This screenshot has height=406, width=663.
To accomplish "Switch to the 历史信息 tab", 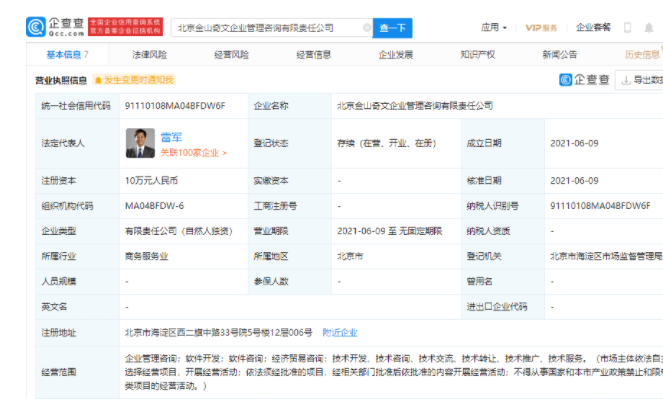I will click(642, 55).
